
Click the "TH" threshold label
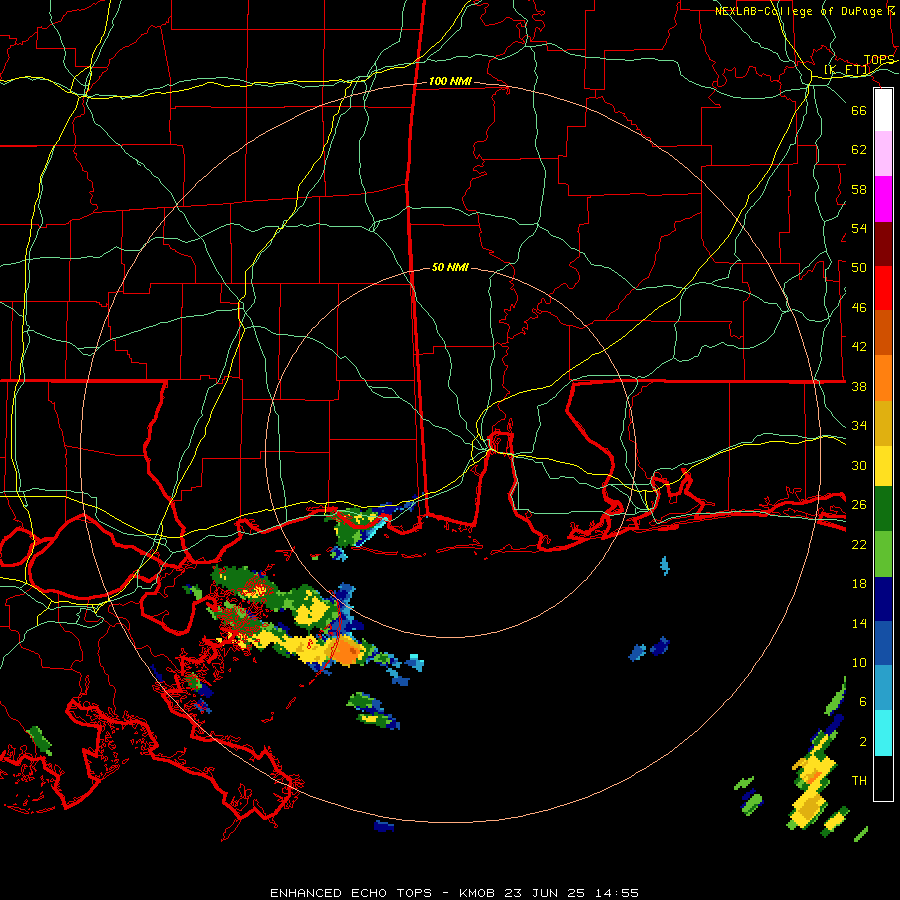(x=859, y=781)
